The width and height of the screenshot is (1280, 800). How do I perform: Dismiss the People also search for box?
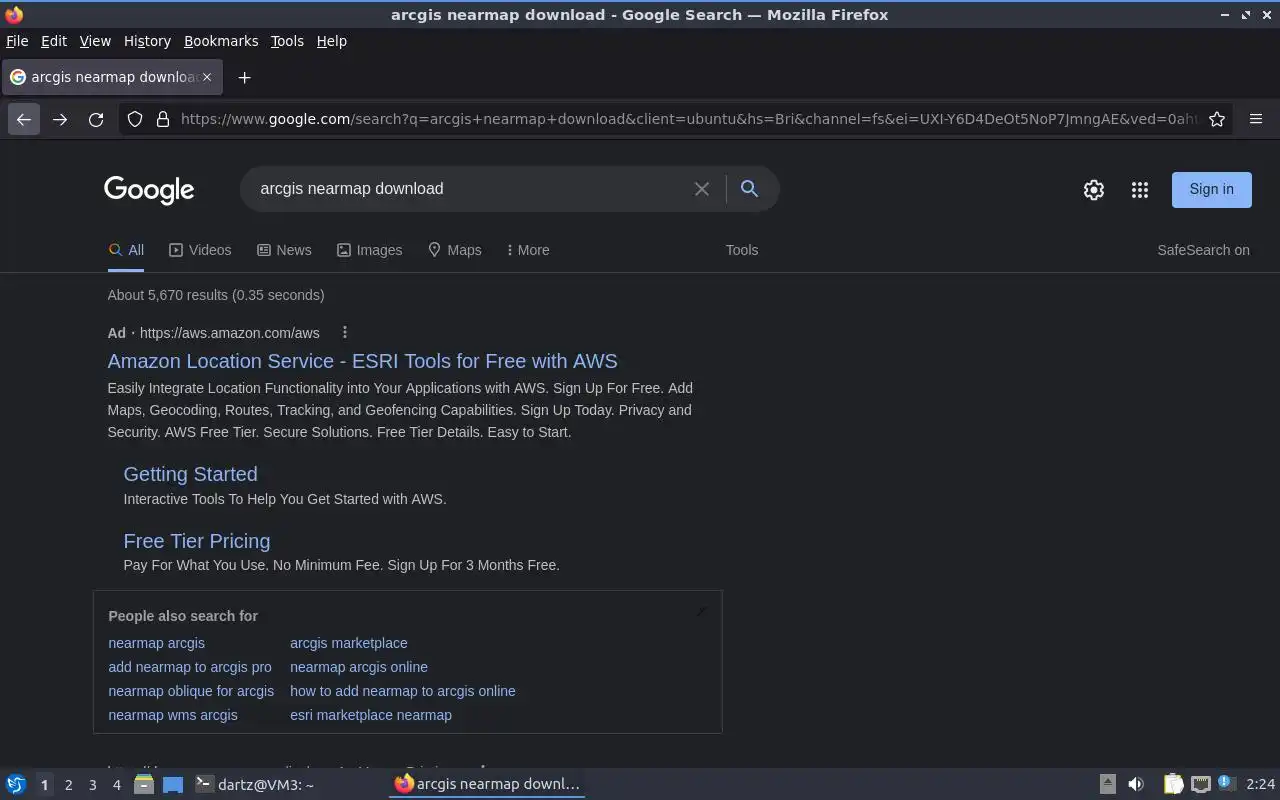click(x=702, y=611)
